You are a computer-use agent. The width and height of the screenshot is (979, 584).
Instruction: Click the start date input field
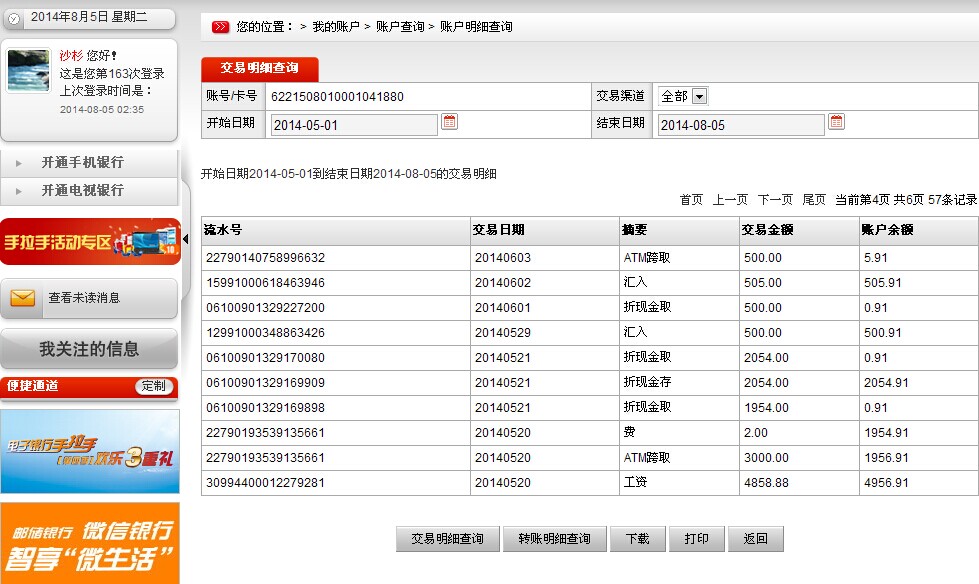[x=353, y=125]
